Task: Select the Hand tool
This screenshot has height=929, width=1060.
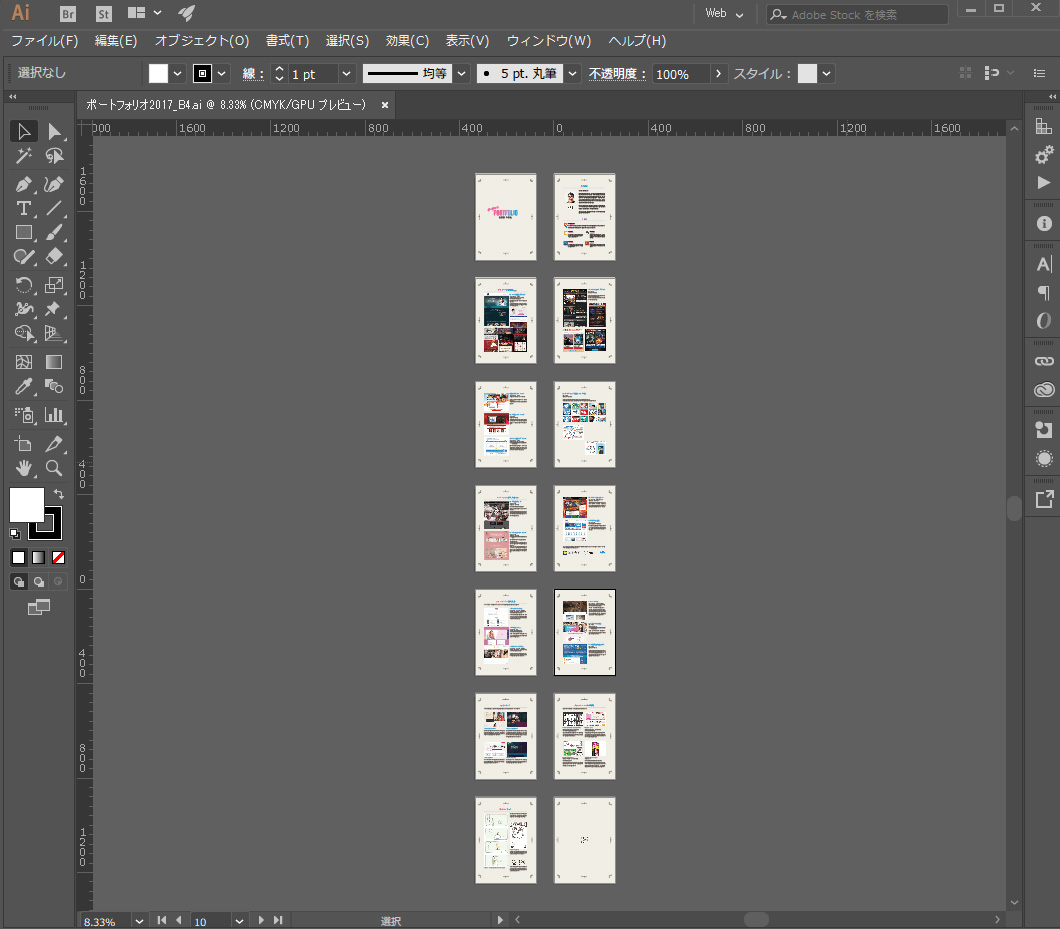Action: 24,467
